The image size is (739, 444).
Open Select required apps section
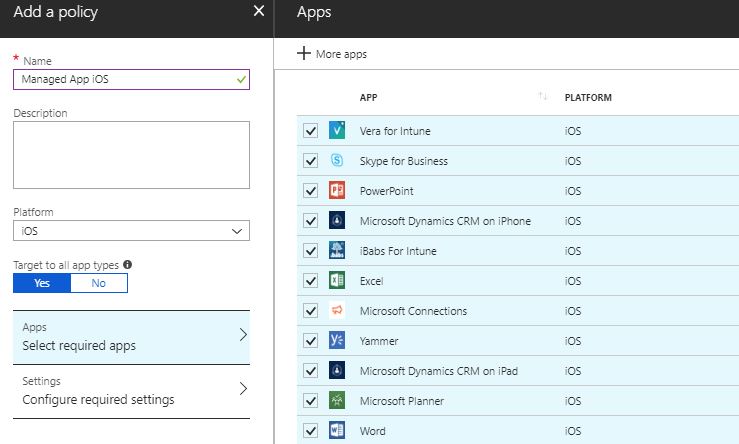(131, 337)
